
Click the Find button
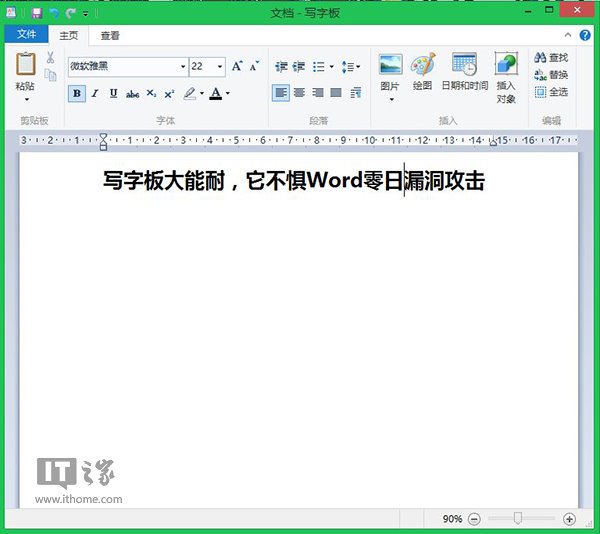tap(551, 58)
